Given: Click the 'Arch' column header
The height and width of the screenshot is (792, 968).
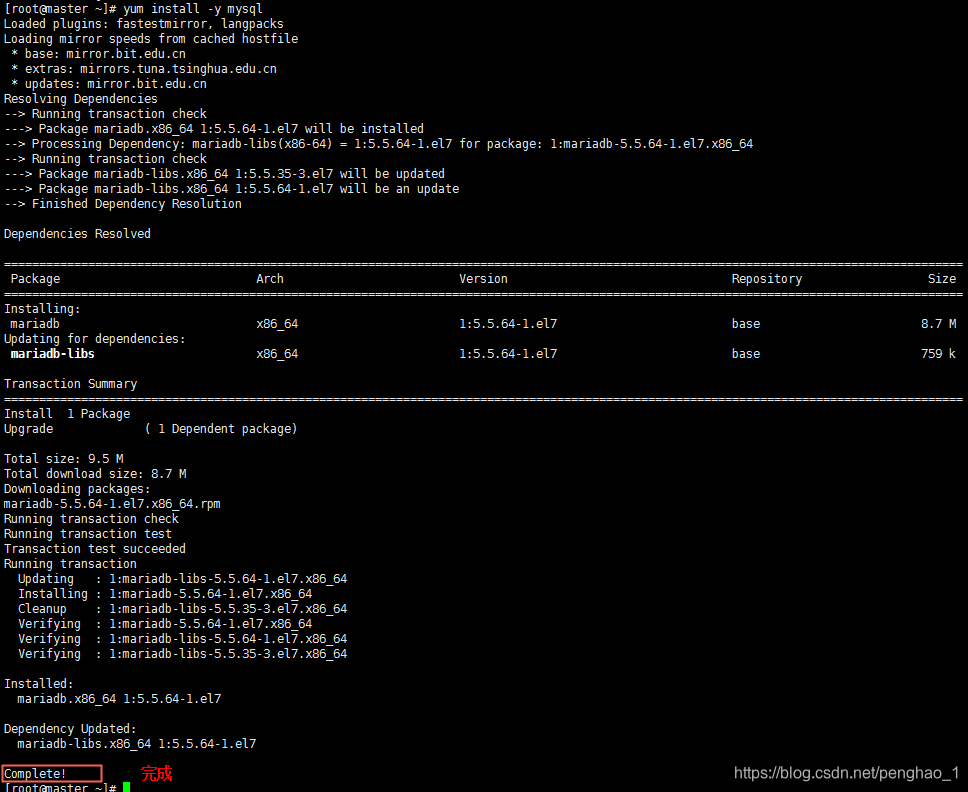Looking at the screenshot, I should (x=270, y=279).
